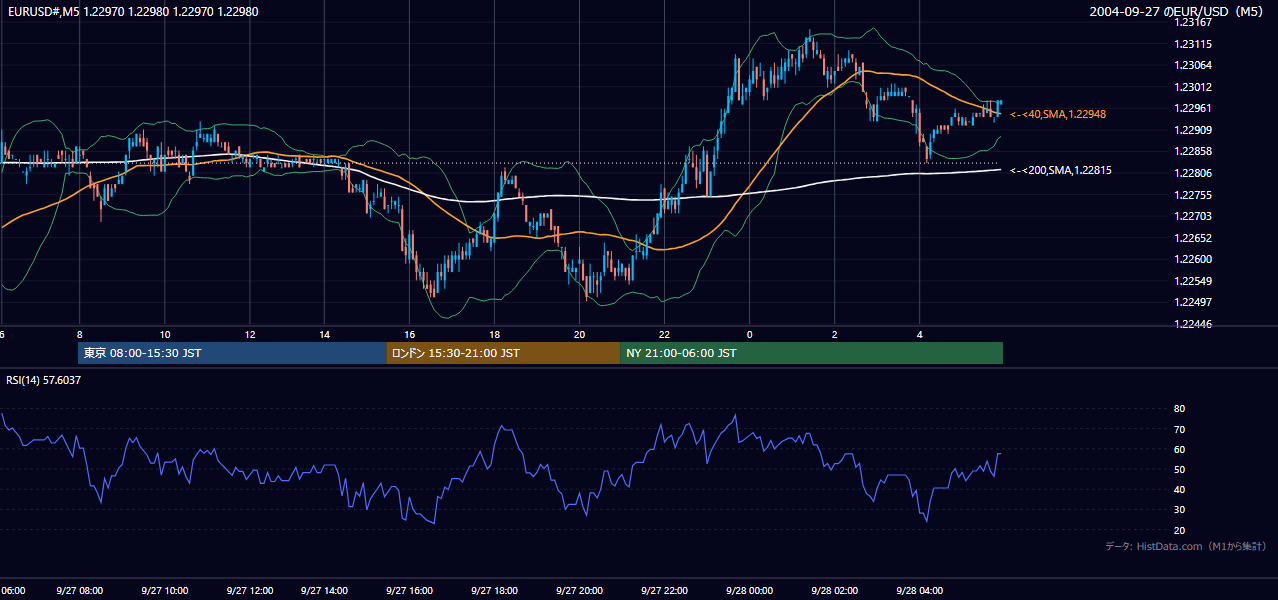Click the RSI(14) 57.6037 indicator label

pos(43,380)
